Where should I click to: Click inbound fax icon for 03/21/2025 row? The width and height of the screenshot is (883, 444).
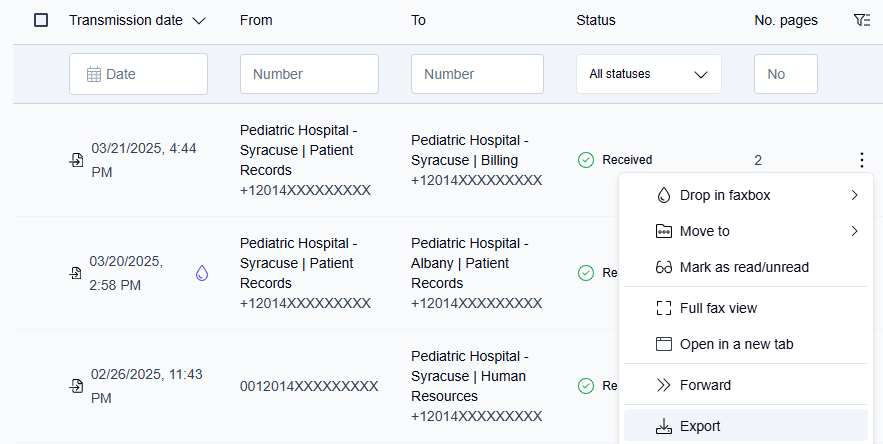point(77,160)
